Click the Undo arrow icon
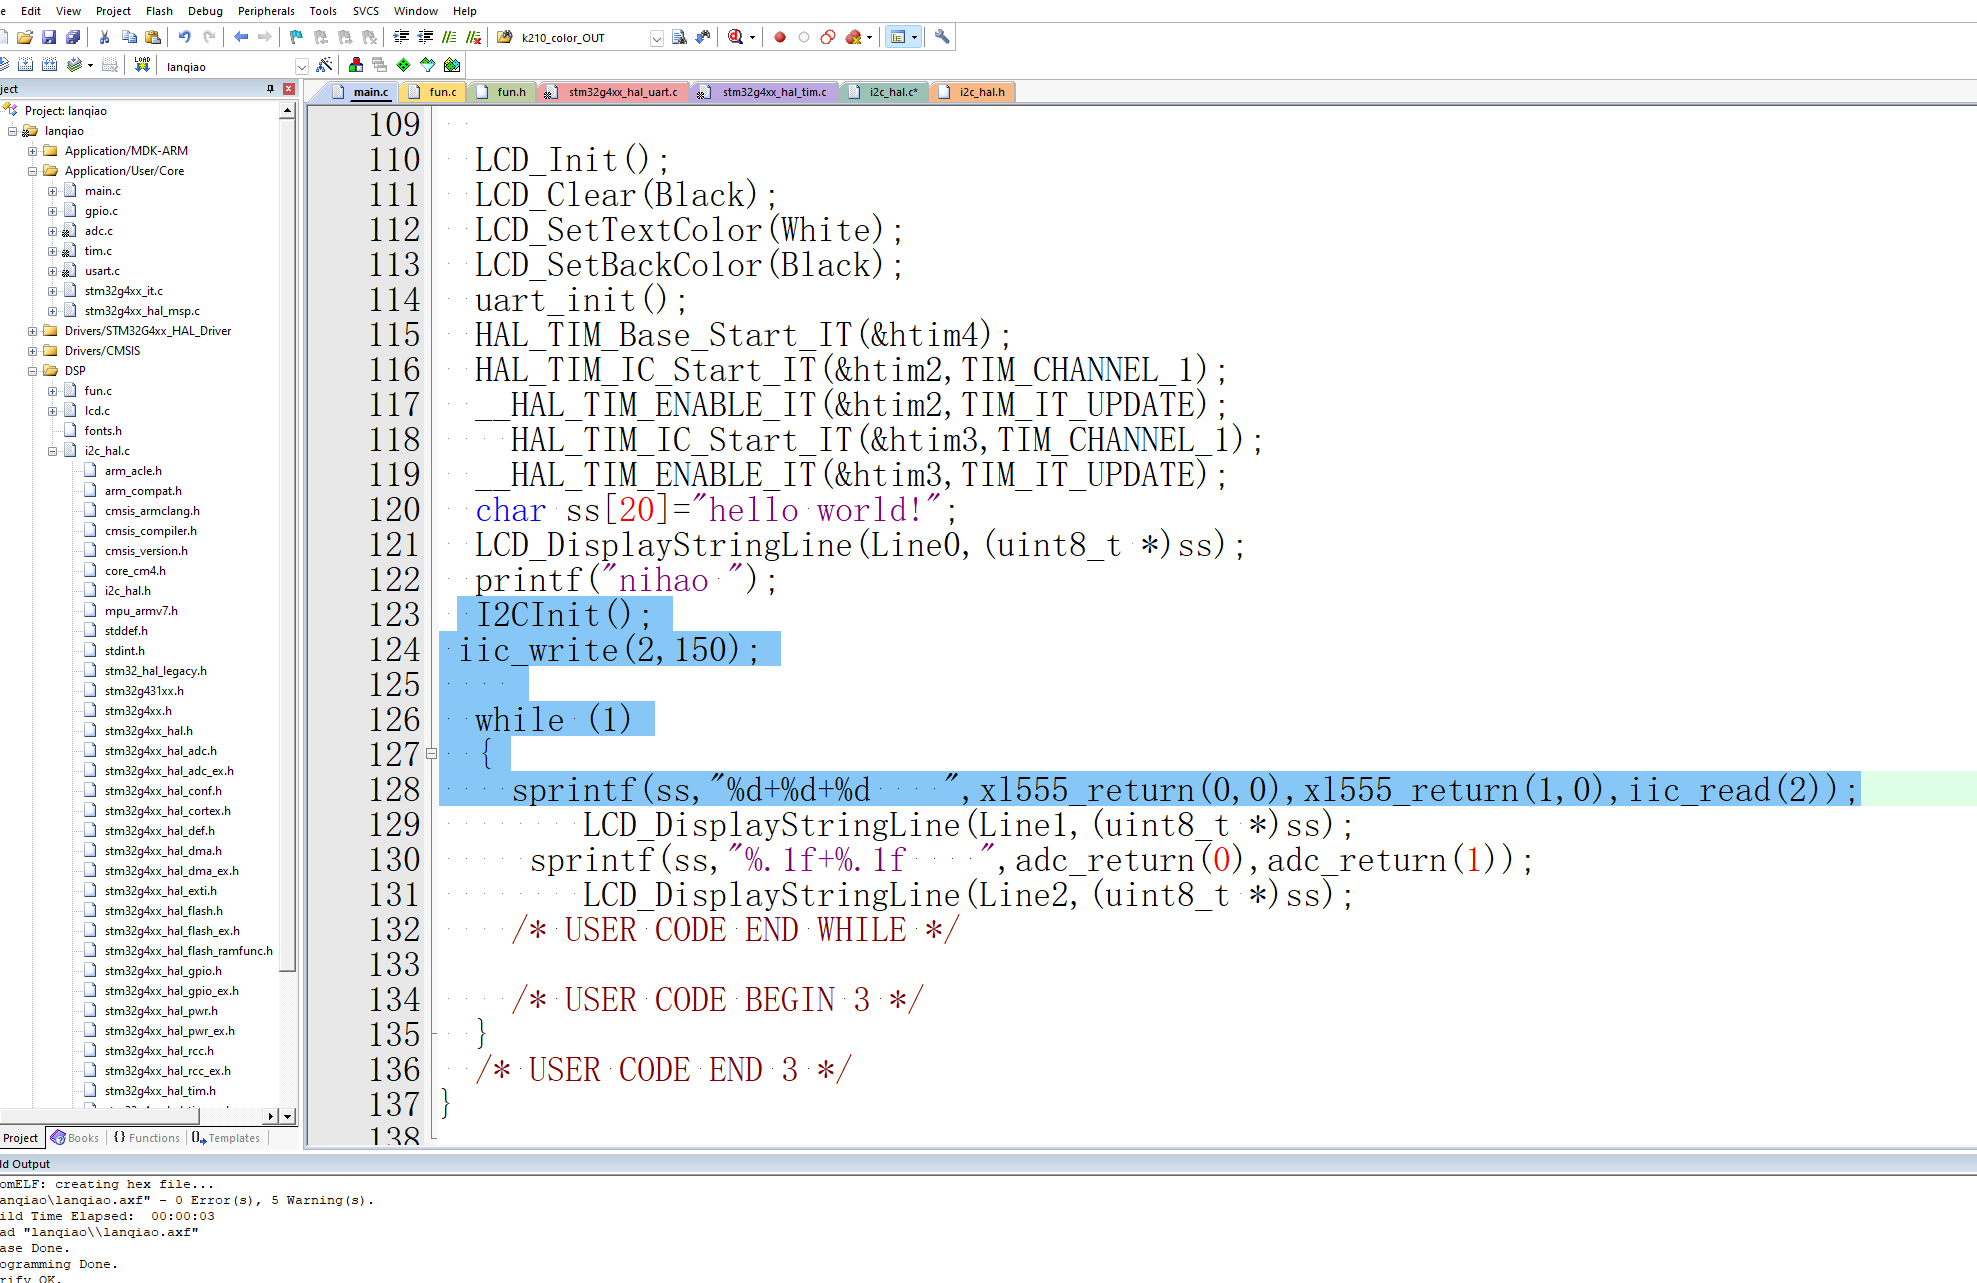The image size is (1977, 1283). point(185,37)
